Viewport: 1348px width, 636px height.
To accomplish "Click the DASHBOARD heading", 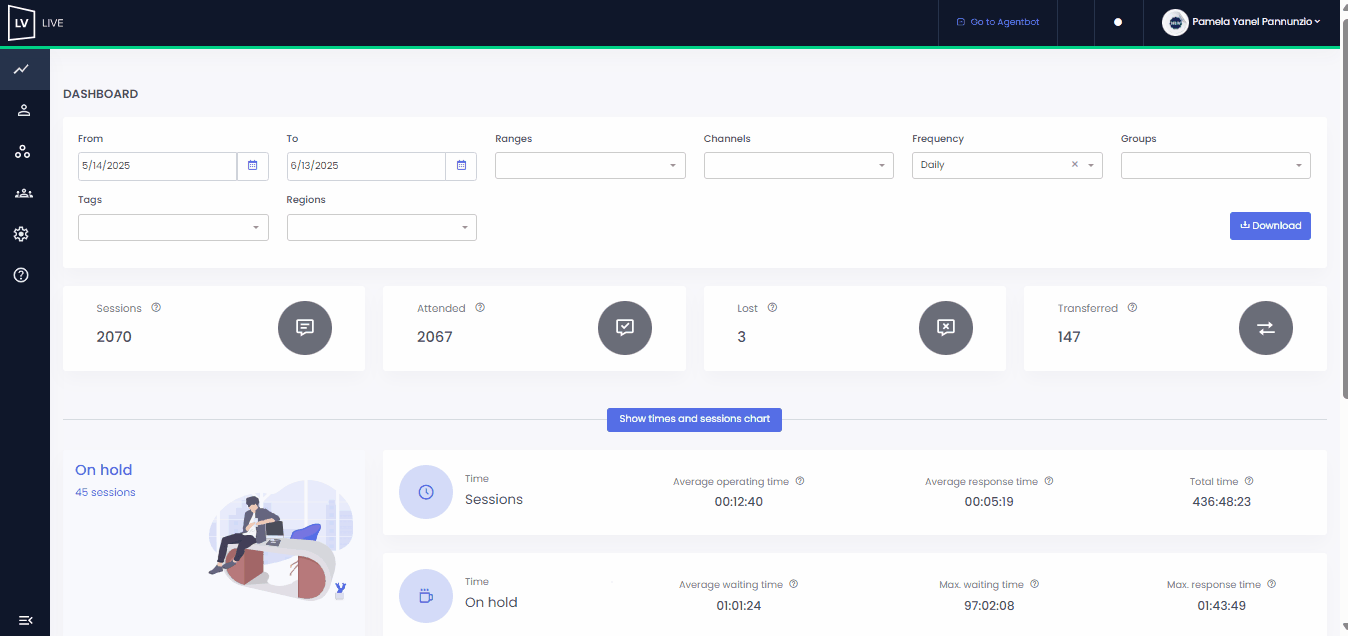I will [101, 94].
